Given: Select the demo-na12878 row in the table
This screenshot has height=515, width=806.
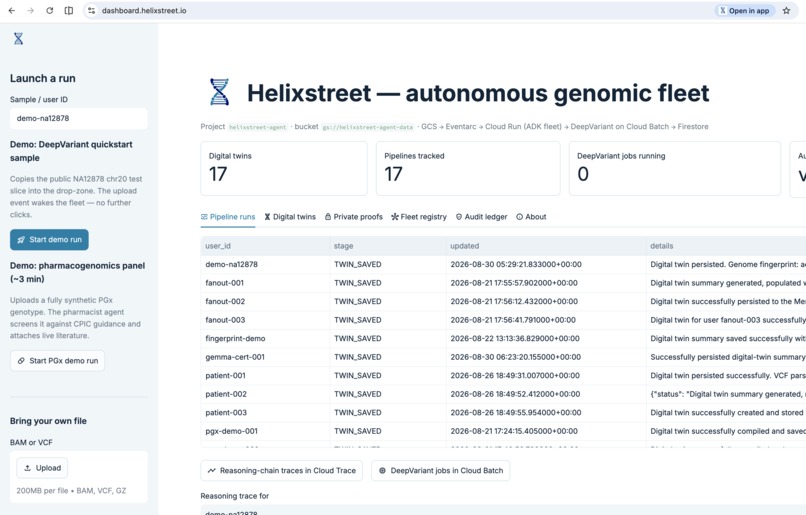Looking at the screenshot, I should [503, 264].
